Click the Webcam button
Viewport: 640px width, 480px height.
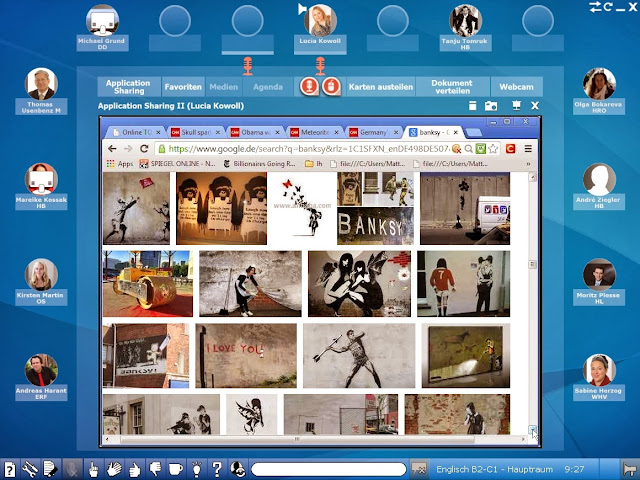(x=516, y=87)
